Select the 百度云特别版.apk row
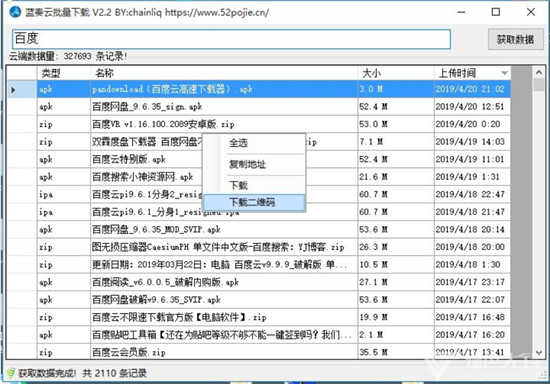Screen dimensions: 550x384 [x=259, y=159]
